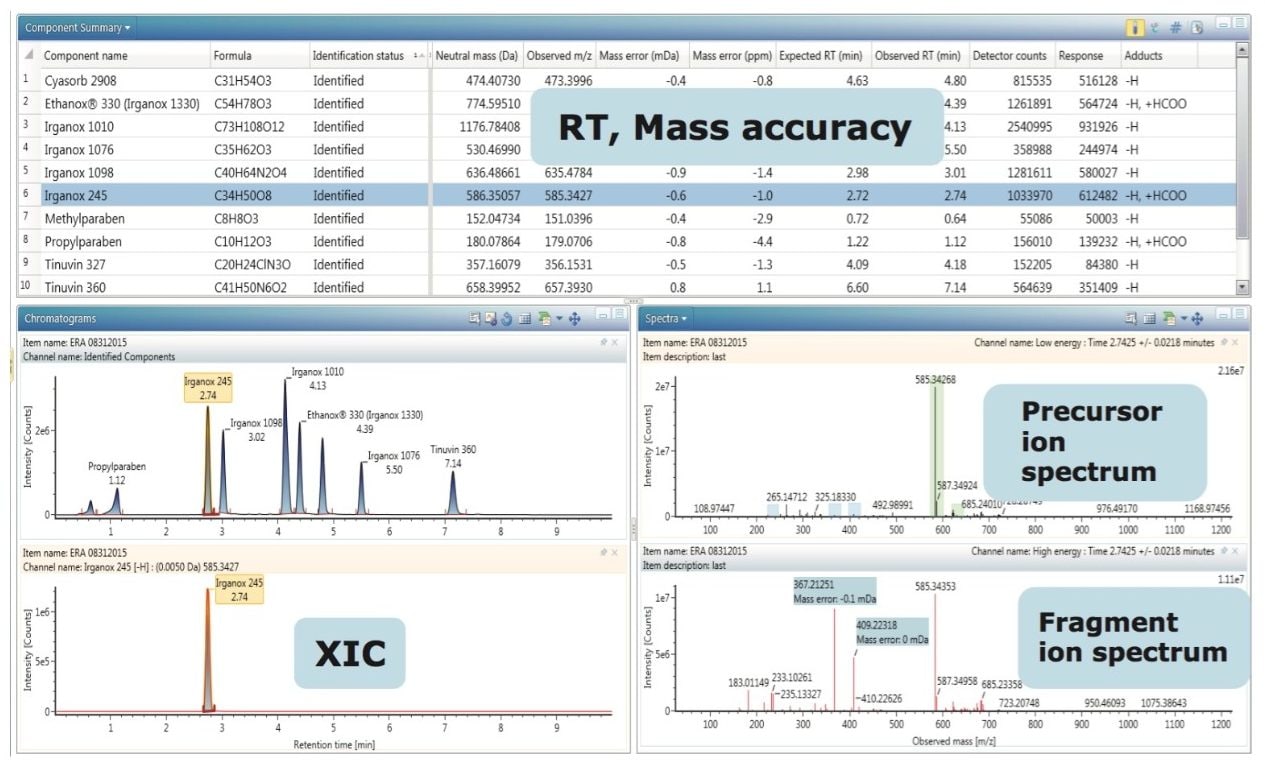Click the Tinuvin 360 peak label at 7.14
Viewport: 1265px width, 770px height.
tap(453, 457)
